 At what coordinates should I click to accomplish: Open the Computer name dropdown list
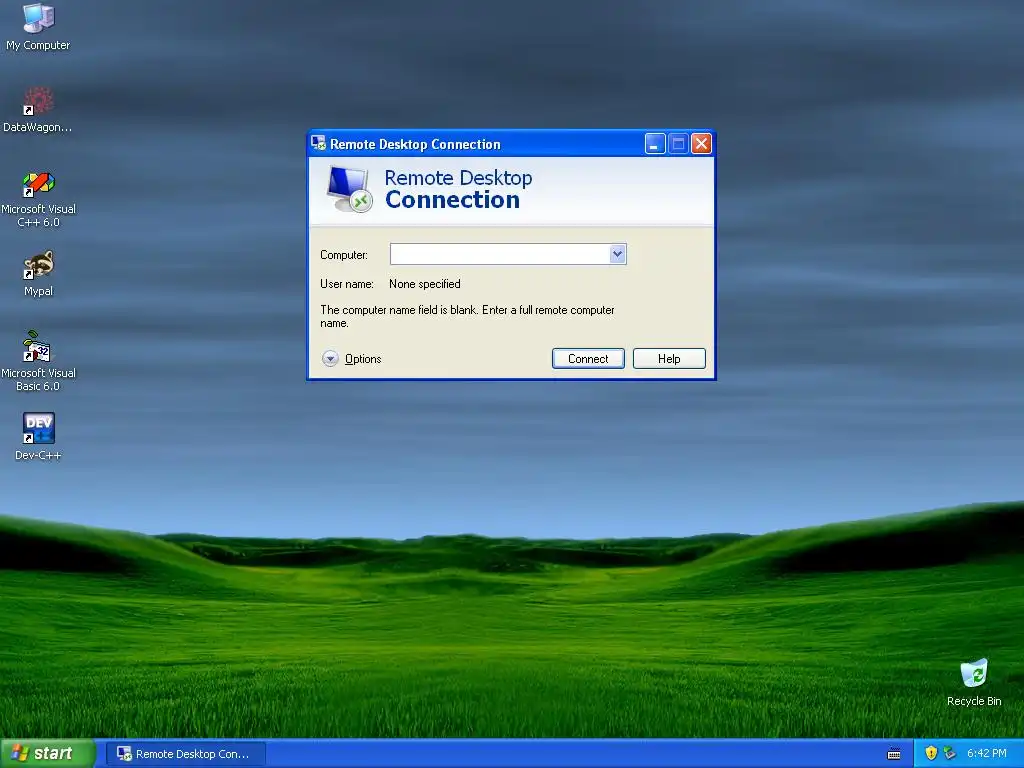[617, 254]
